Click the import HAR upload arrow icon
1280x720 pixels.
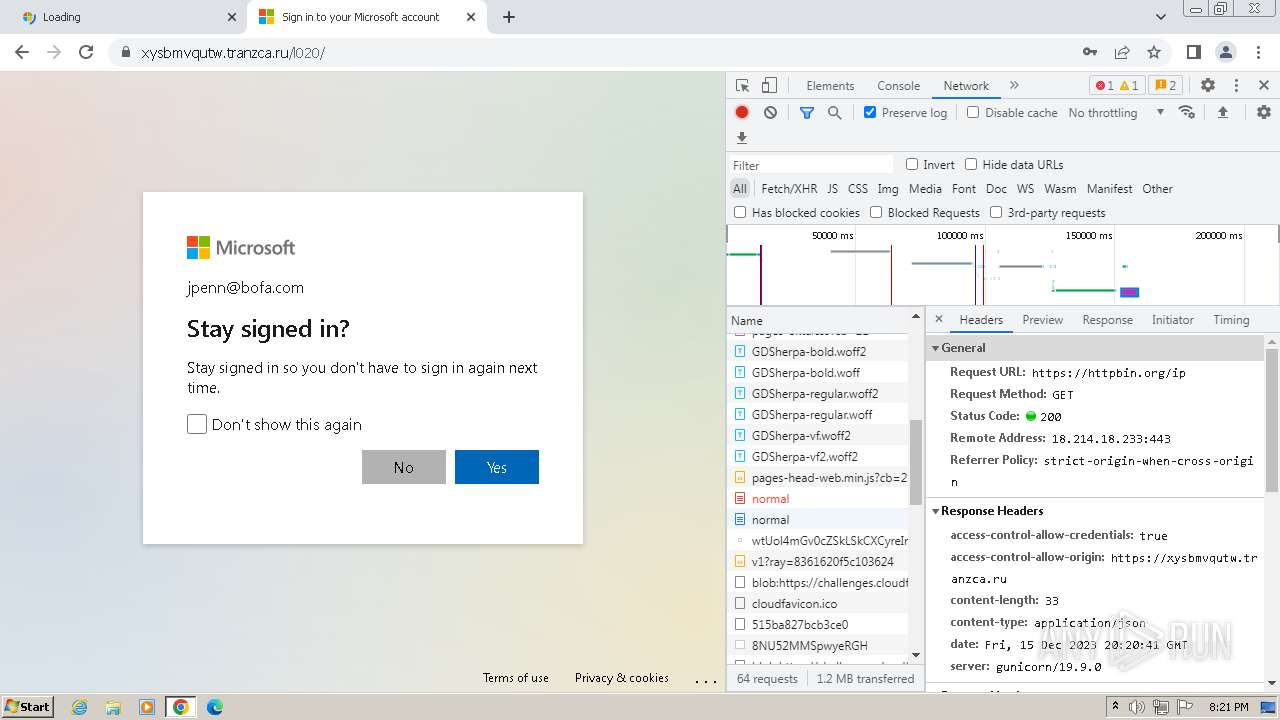point(1223,112)
